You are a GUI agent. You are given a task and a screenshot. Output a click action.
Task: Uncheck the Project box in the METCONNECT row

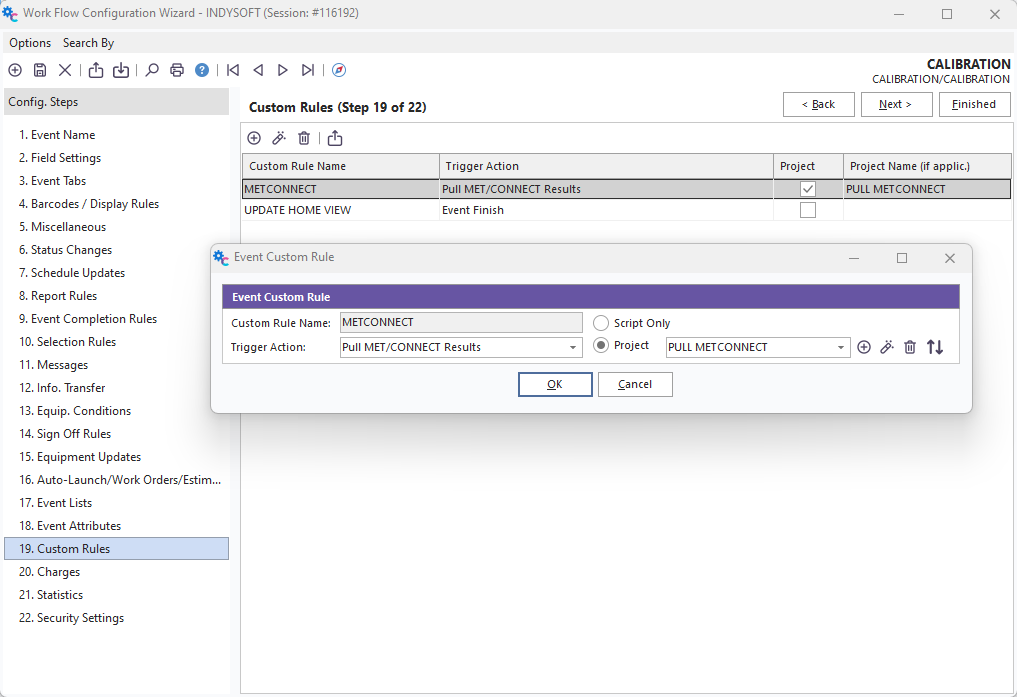click(x=808, y=189)
